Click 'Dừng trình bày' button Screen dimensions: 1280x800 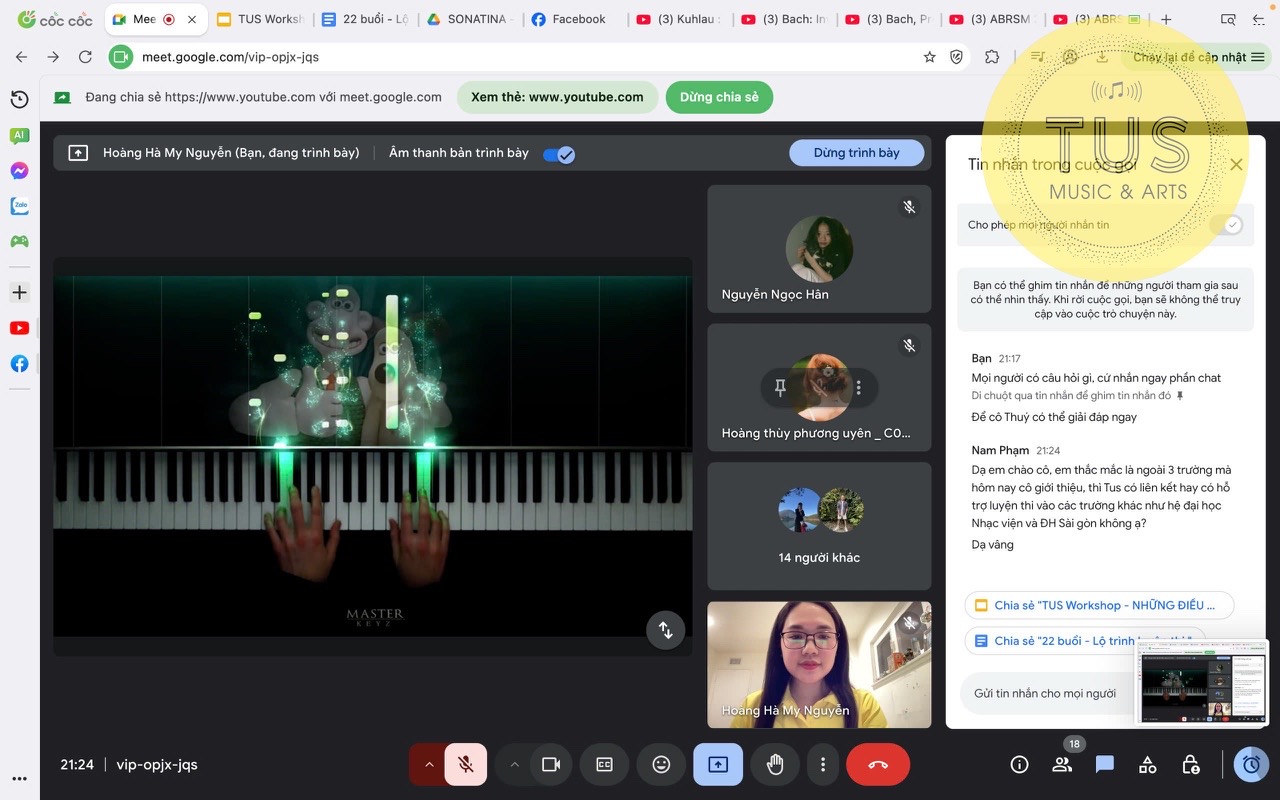click(x=856, y=153)
